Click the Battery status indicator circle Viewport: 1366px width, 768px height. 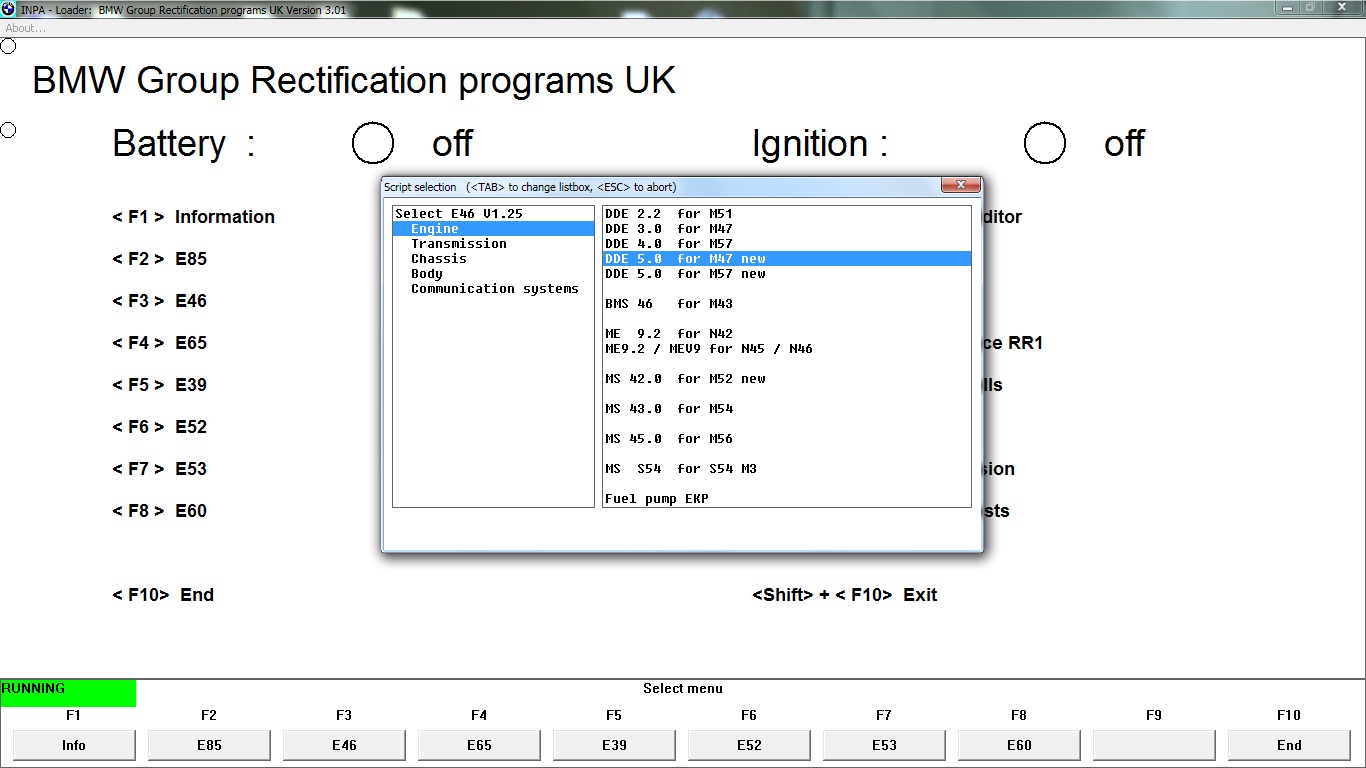click(x=373, y=144)
